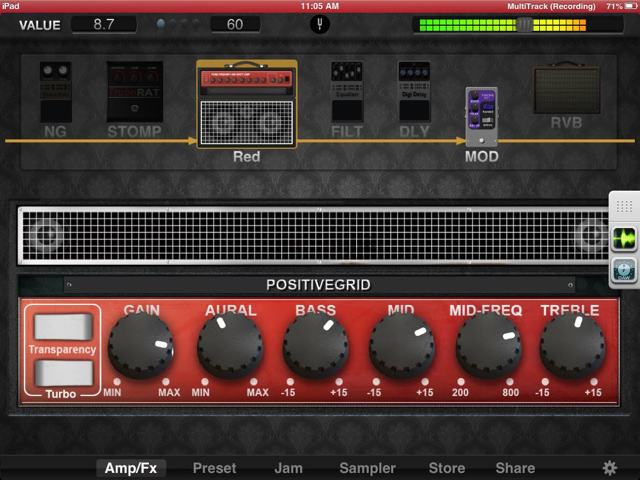
Task: Click the GAIN knob
Action: [x=141, y=346]
